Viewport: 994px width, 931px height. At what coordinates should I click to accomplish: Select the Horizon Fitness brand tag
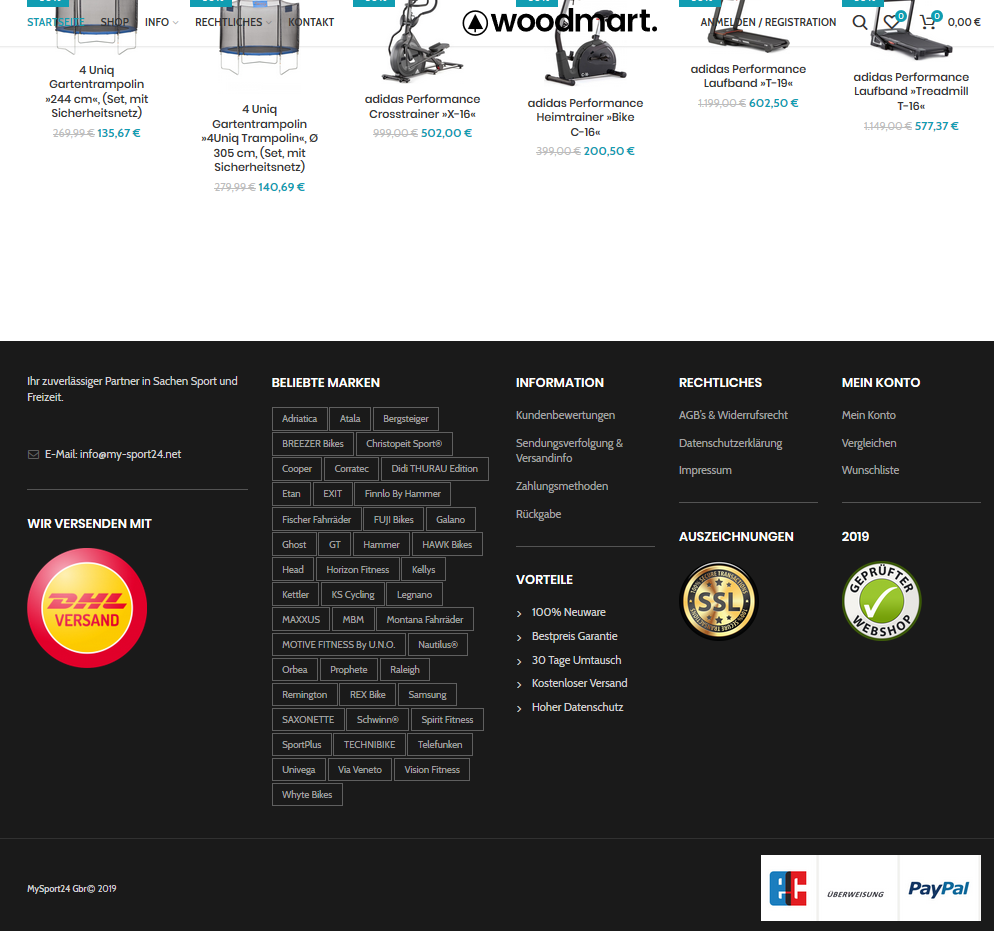358,570
